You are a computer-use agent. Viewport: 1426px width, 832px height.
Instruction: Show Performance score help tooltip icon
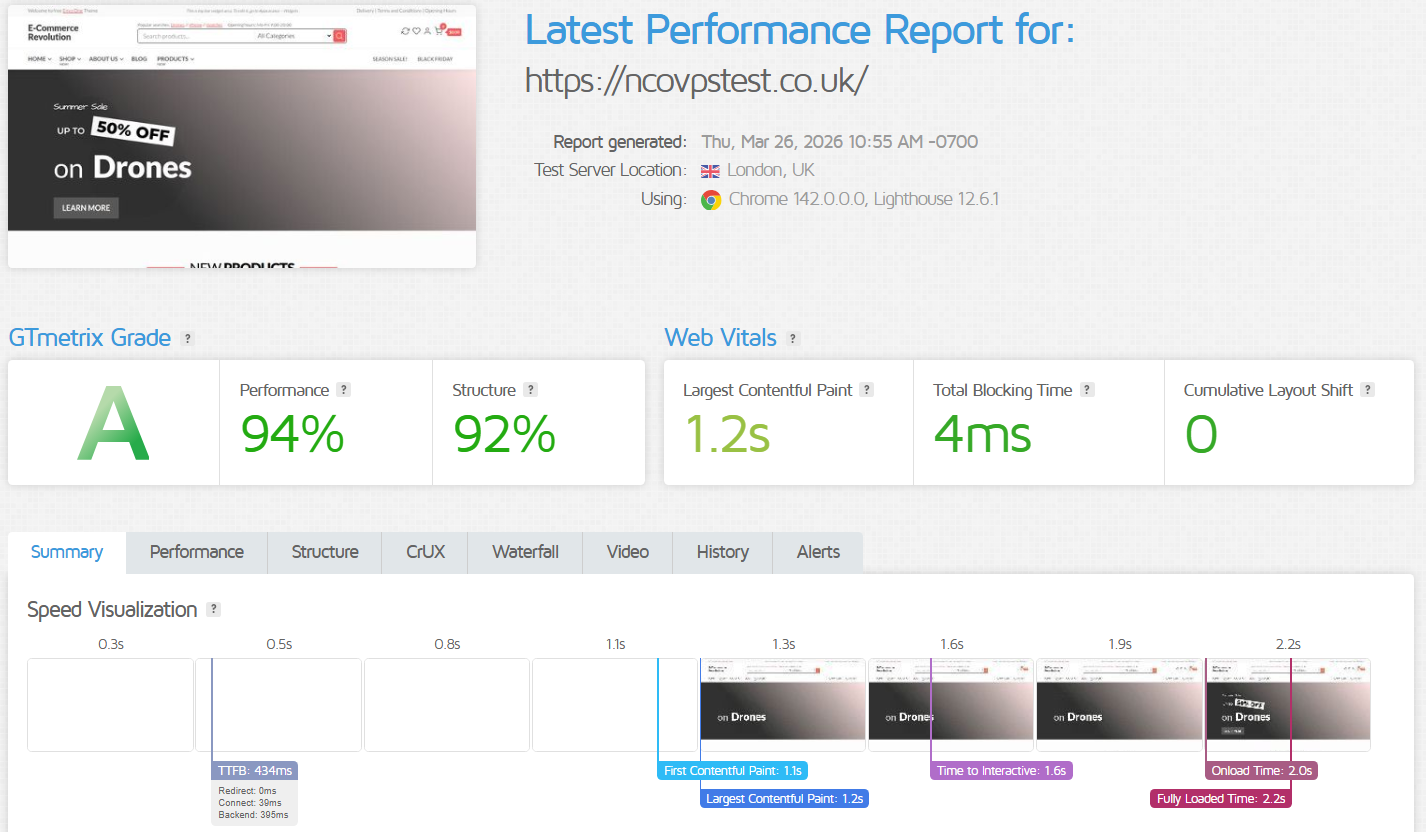pos(343,390)
